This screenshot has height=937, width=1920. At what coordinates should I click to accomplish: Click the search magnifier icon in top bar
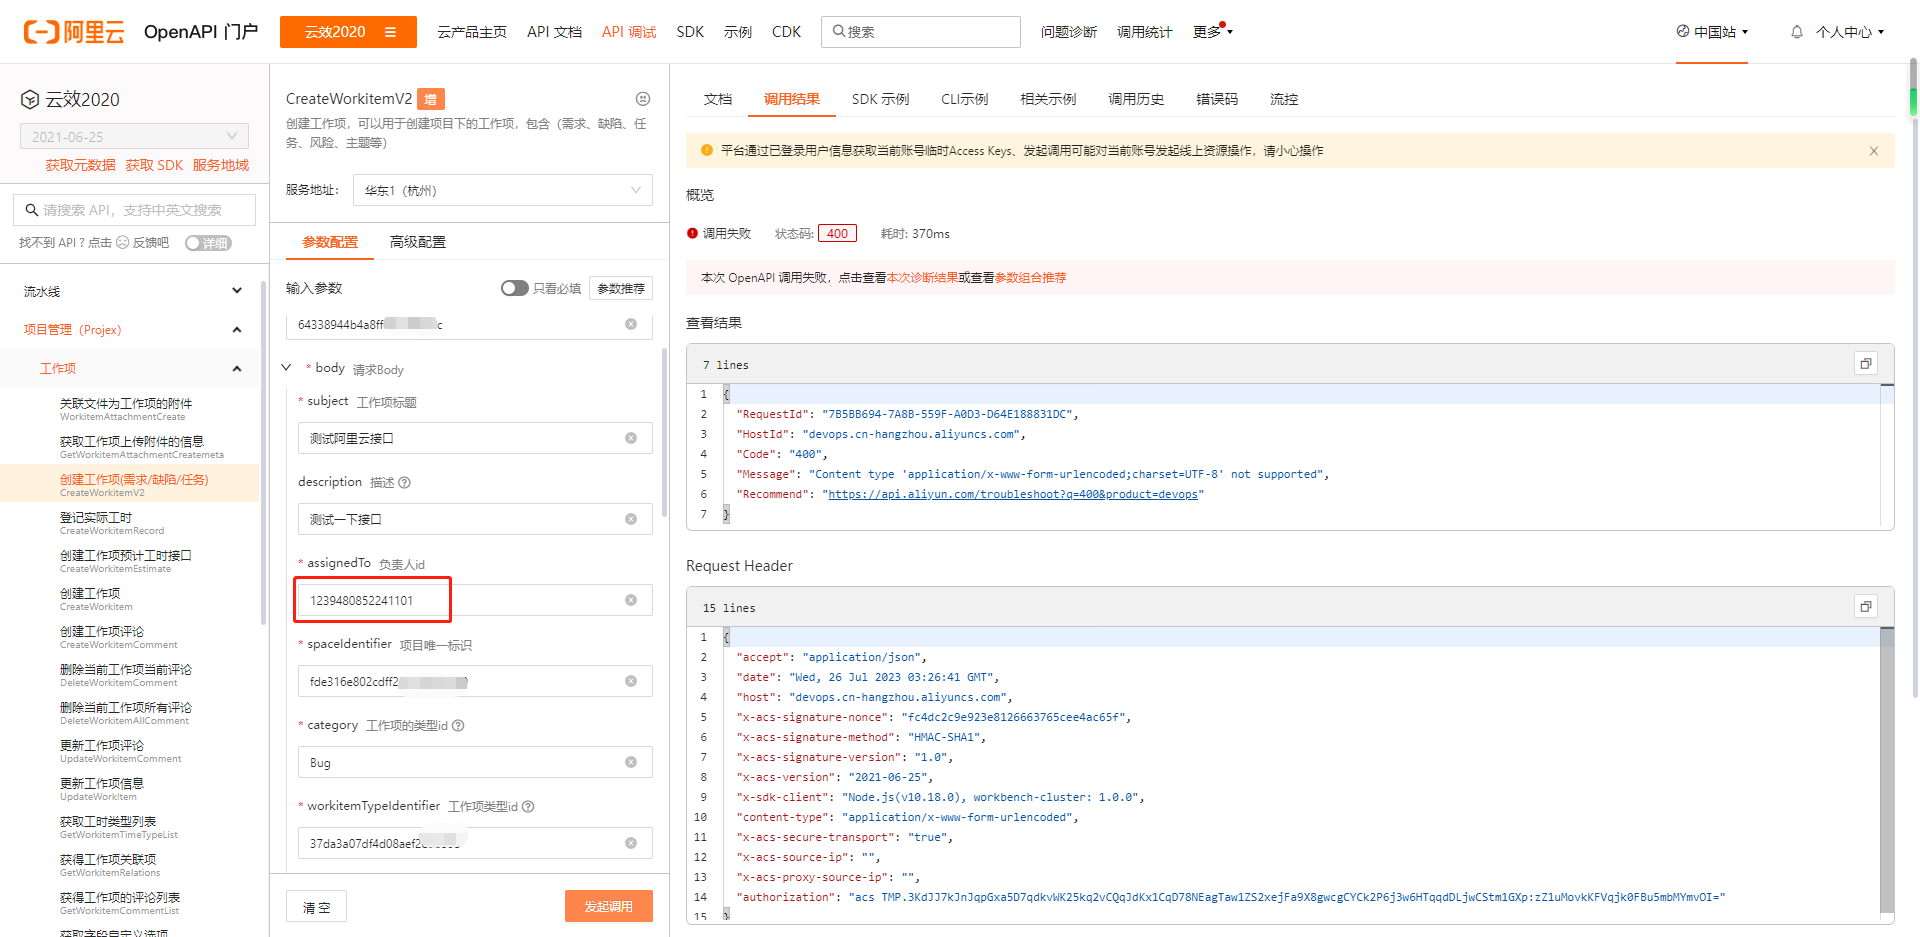(x=838, y=31)
